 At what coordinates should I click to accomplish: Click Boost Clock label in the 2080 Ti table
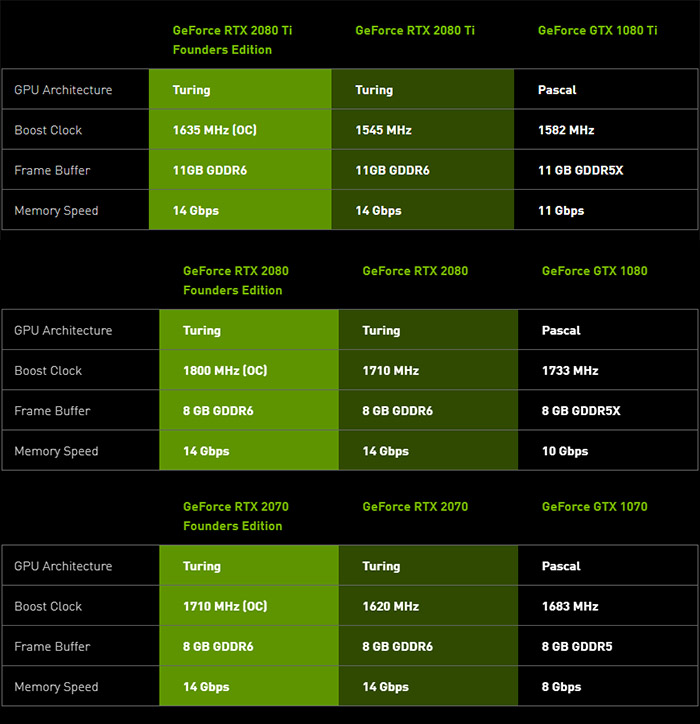48,130
